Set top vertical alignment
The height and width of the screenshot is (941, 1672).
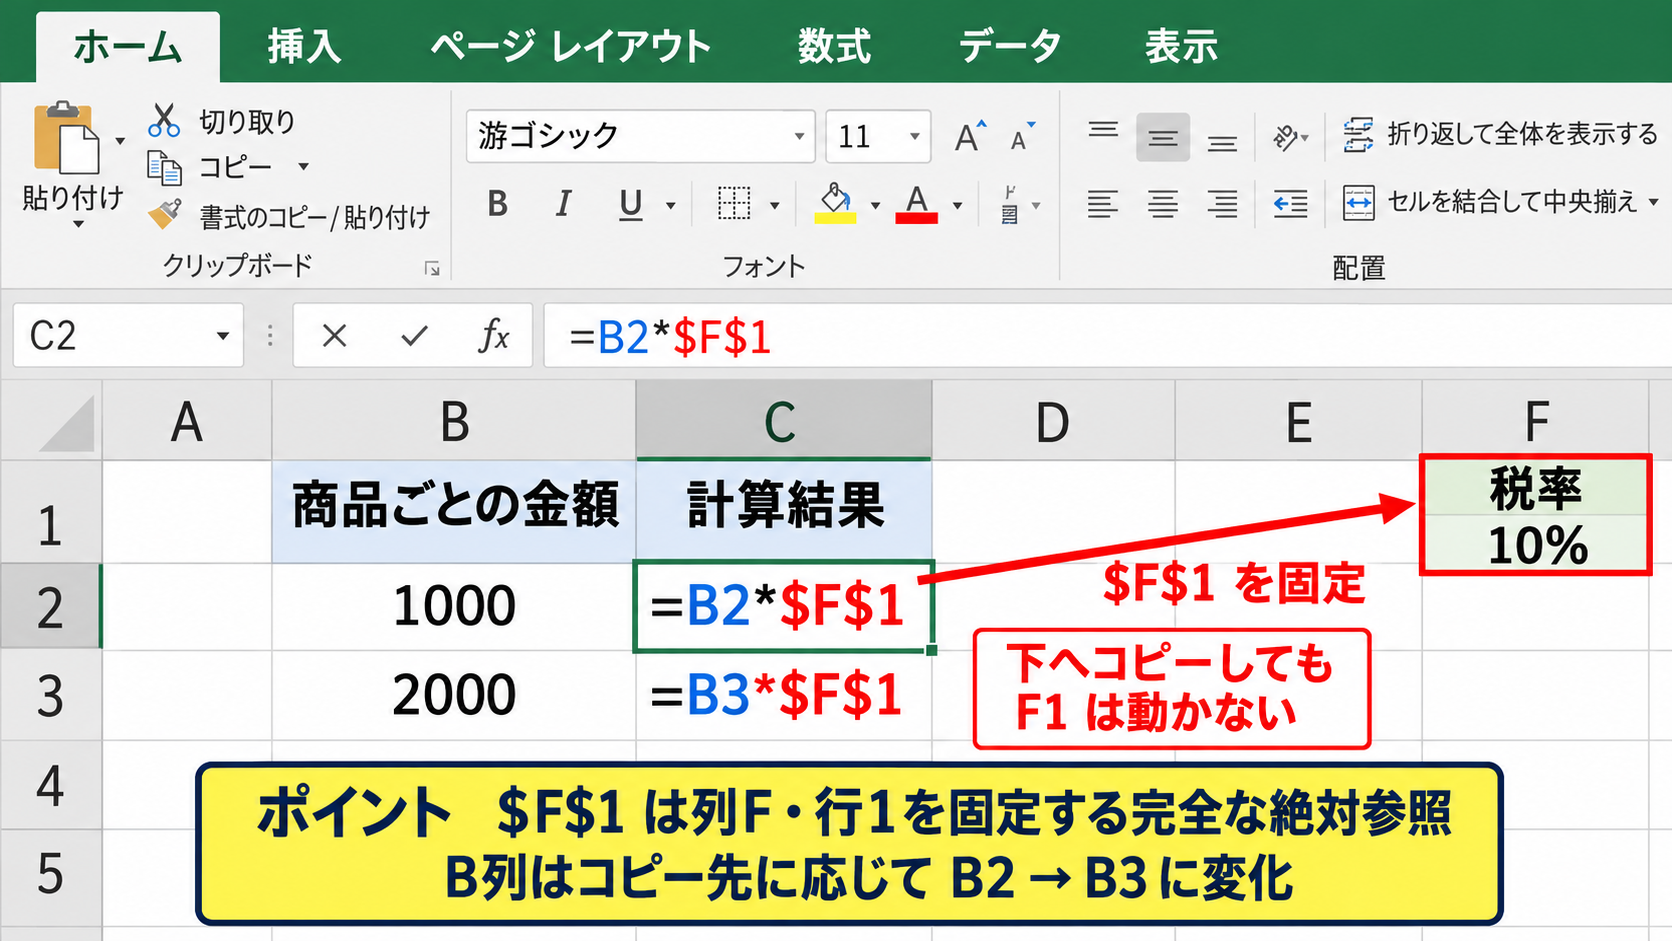(x=1103, y=133)
